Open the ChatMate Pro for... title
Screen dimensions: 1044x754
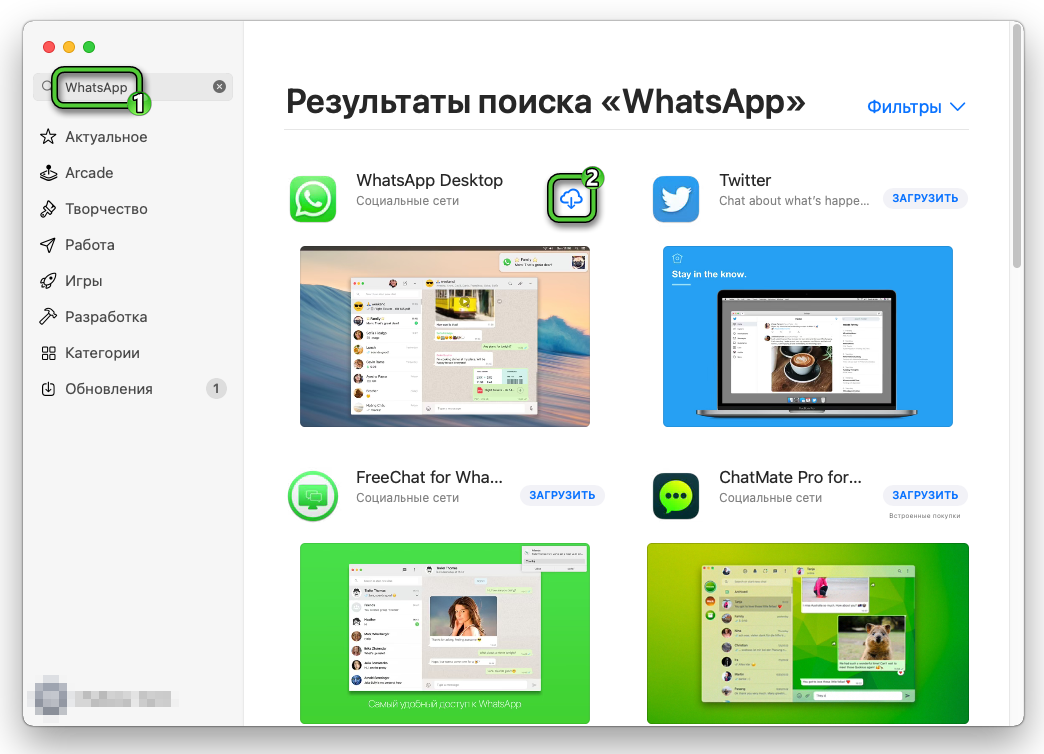tap(790, 477)
